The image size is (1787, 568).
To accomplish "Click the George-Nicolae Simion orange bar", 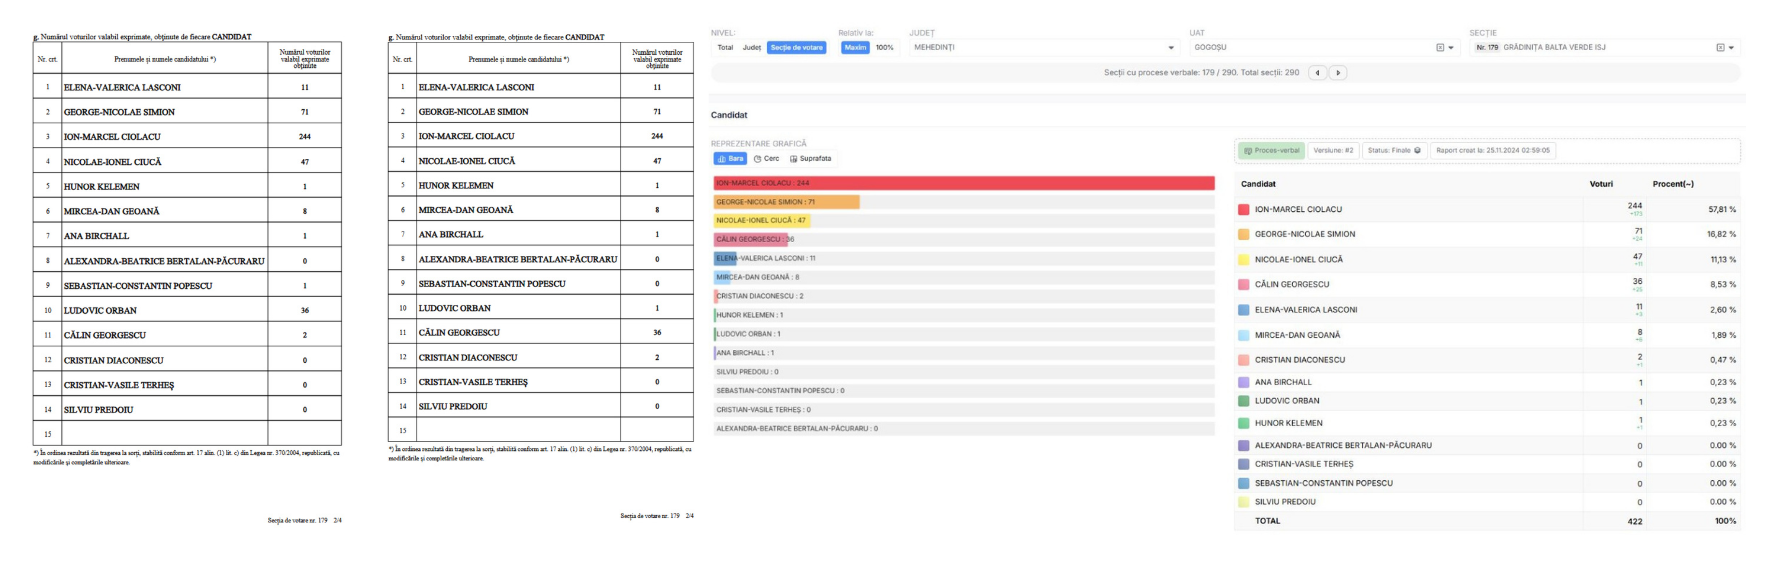I will (x=786, y=202).
